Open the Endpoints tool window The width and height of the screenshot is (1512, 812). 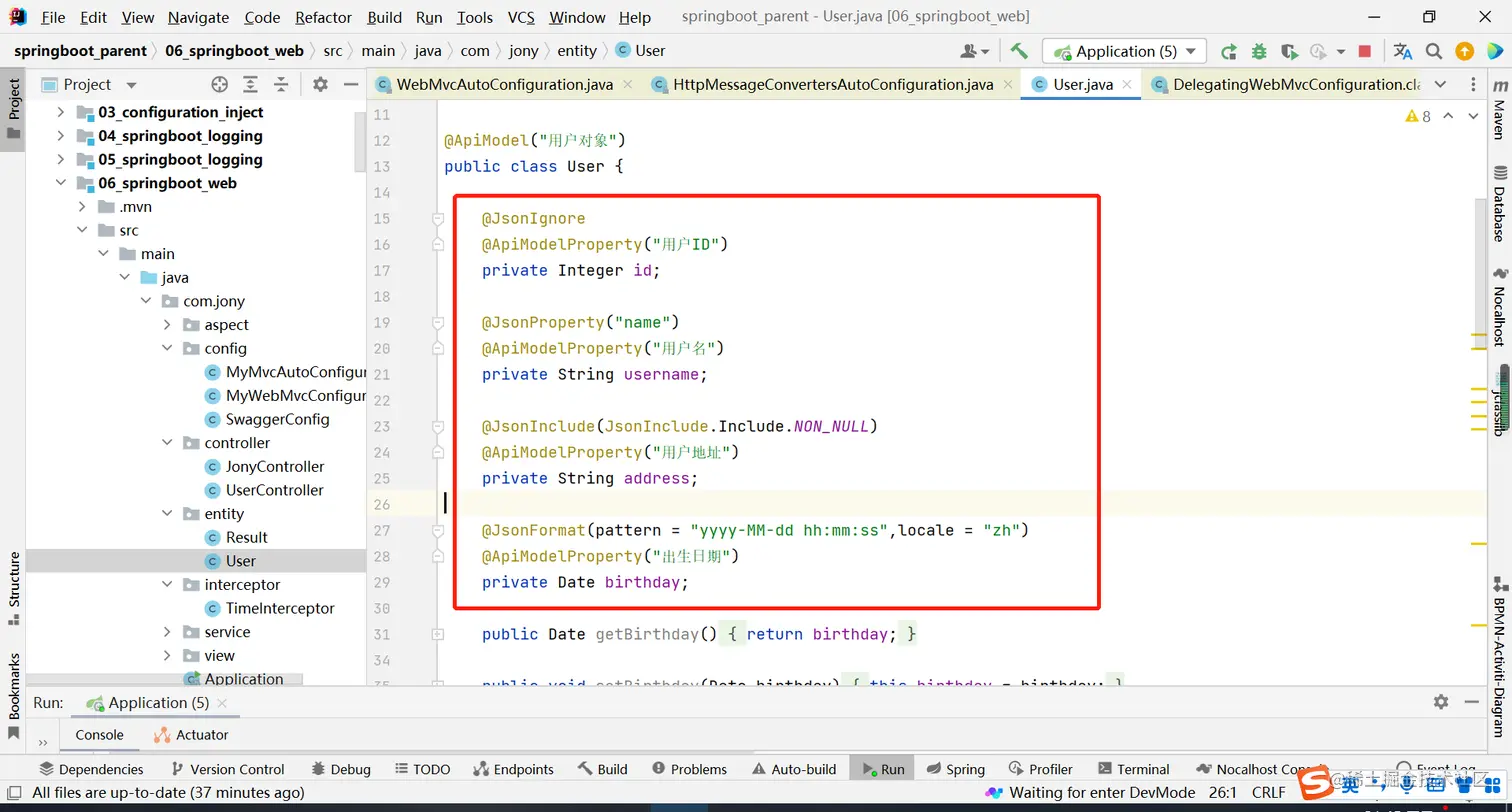point(513,769)
